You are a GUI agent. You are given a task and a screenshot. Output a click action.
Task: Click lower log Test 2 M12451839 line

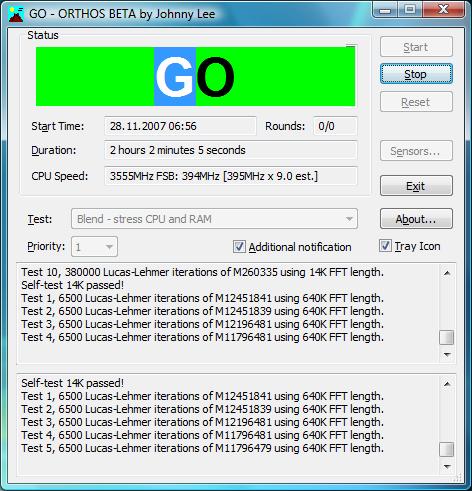202,409
